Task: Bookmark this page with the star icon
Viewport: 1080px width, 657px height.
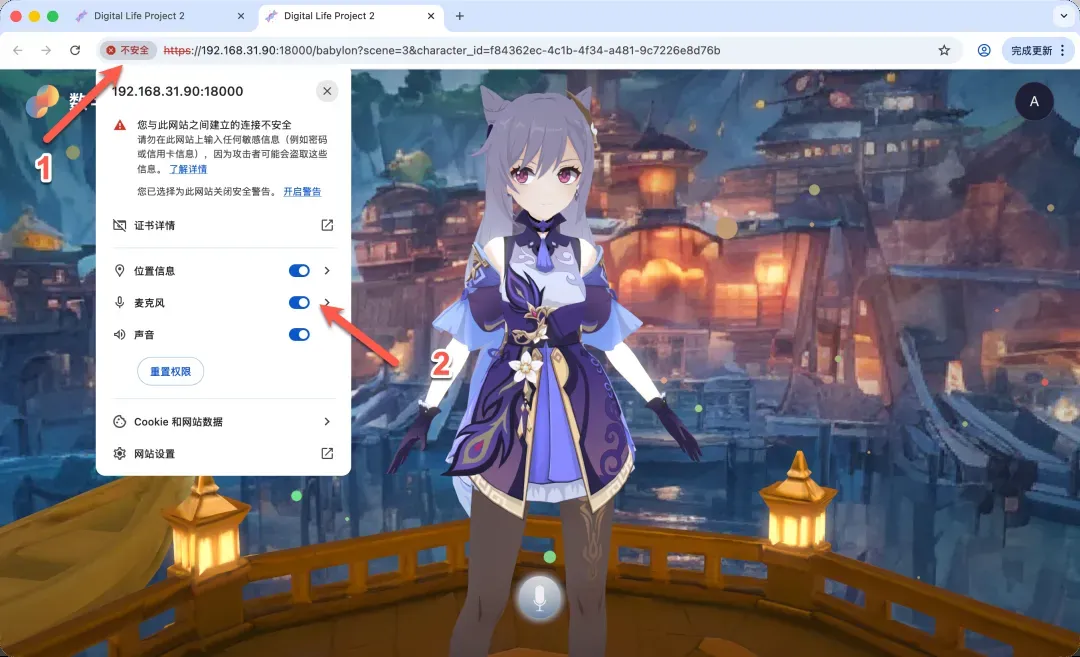Action: [x=944, y=50]
